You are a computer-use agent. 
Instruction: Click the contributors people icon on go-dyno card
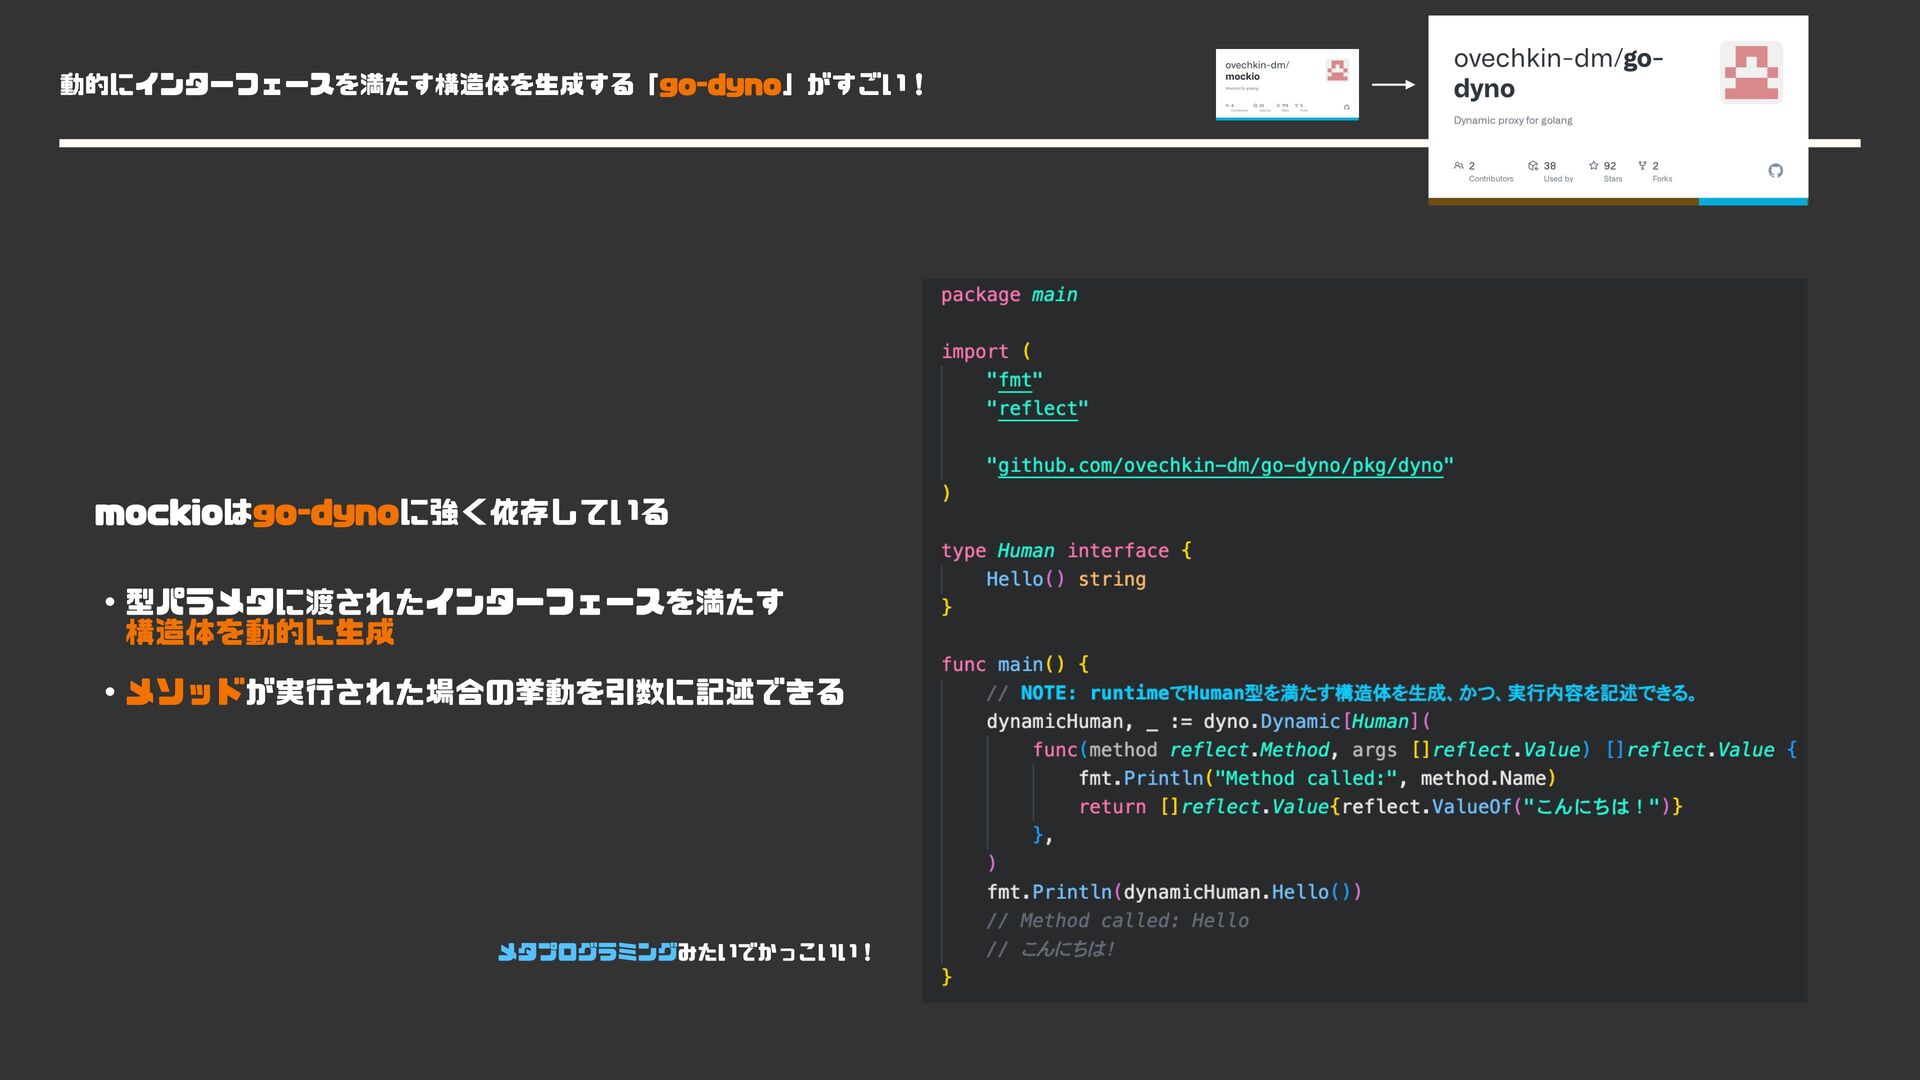1459,165
